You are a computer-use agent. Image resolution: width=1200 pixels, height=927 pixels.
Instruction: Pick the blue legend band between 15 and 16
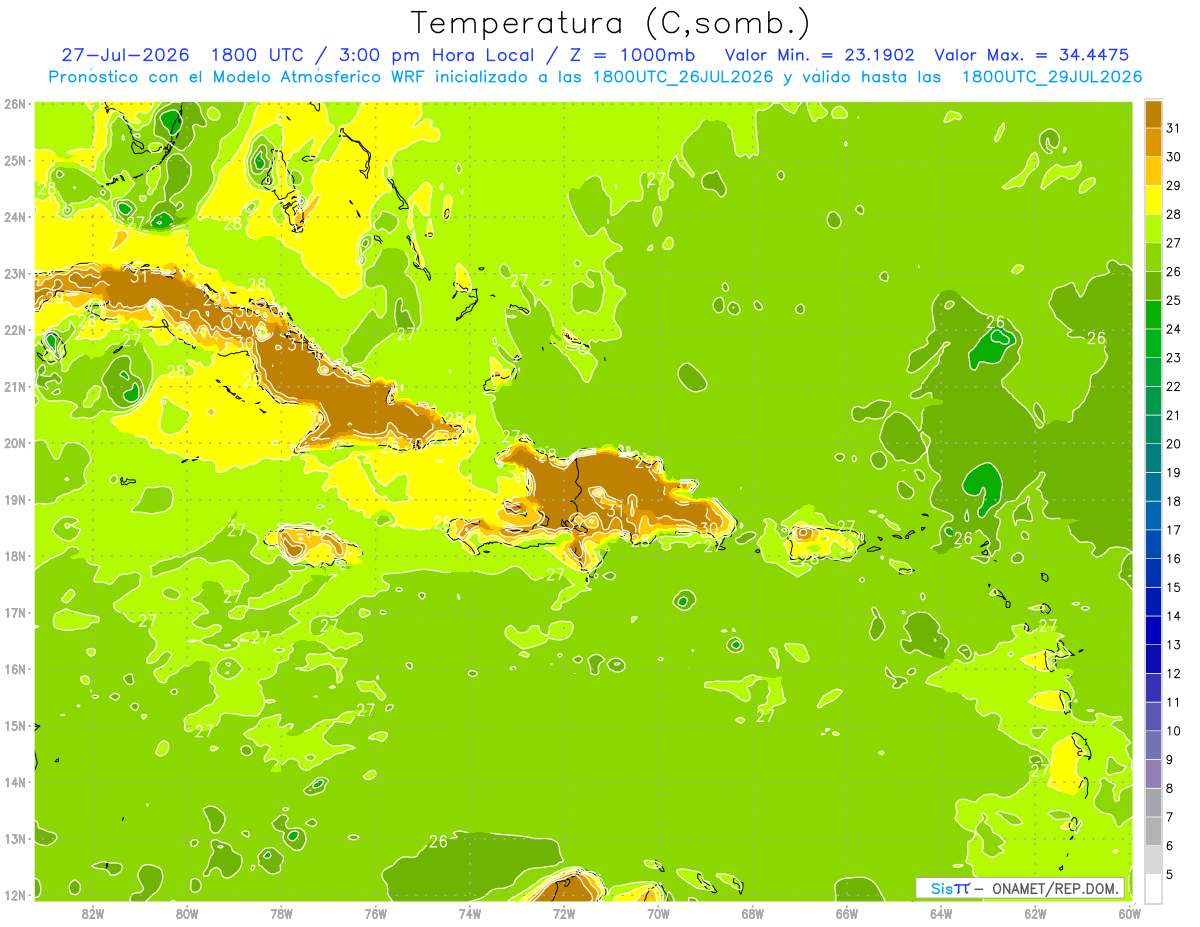[x=1153, y=573]
